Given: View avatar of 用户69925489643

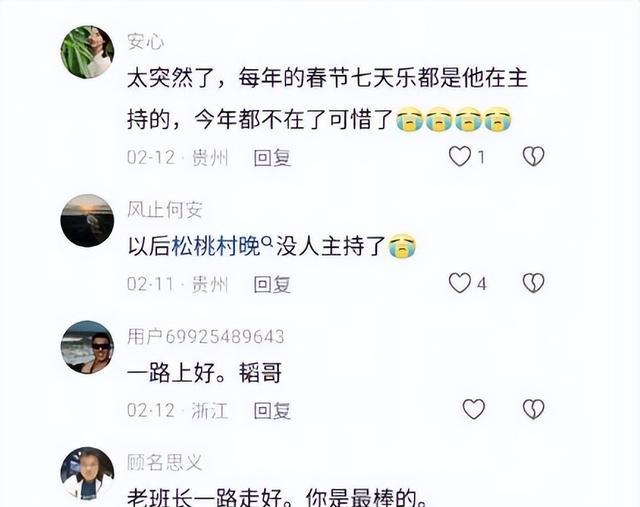Looking at the screenshot, I should pyautogui.click(x=87, y=347).
